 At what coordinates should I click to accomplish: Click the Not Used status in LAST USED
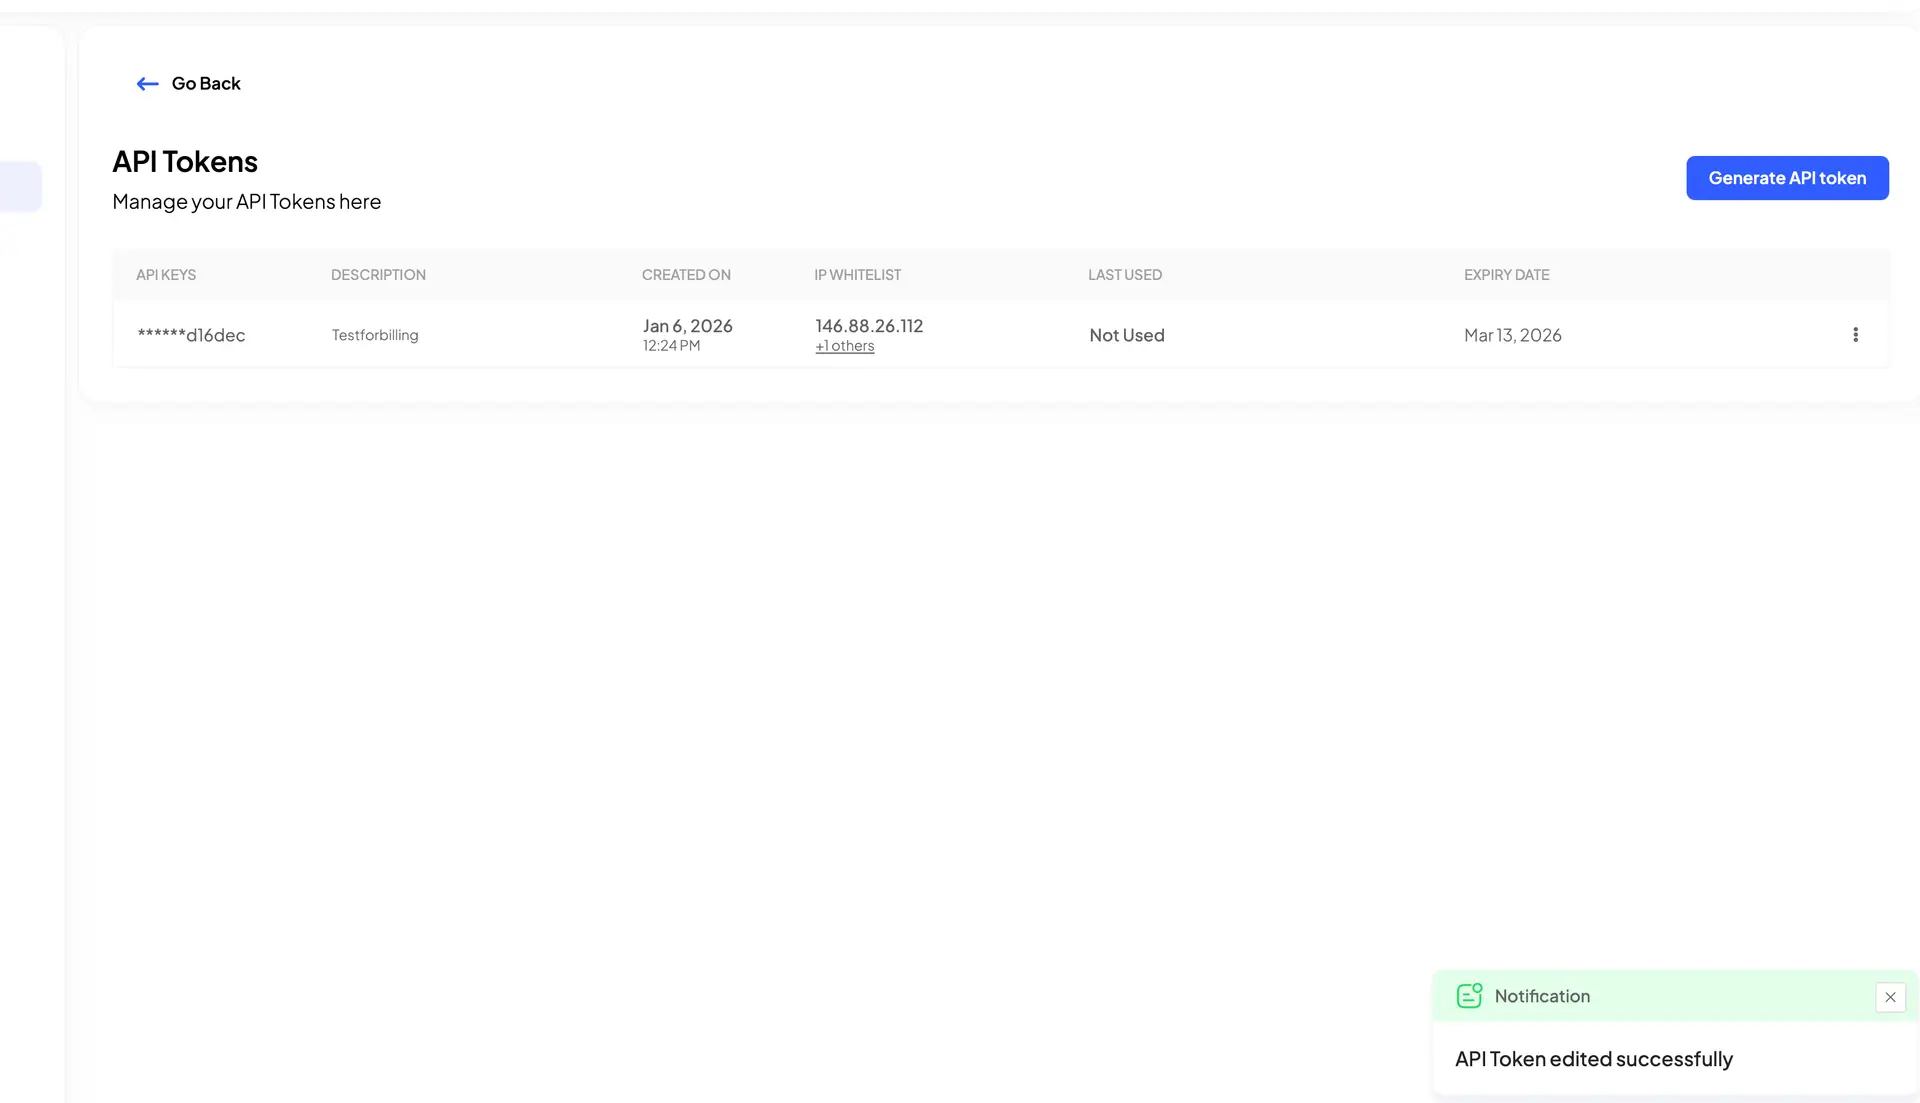coord(1126,335)
